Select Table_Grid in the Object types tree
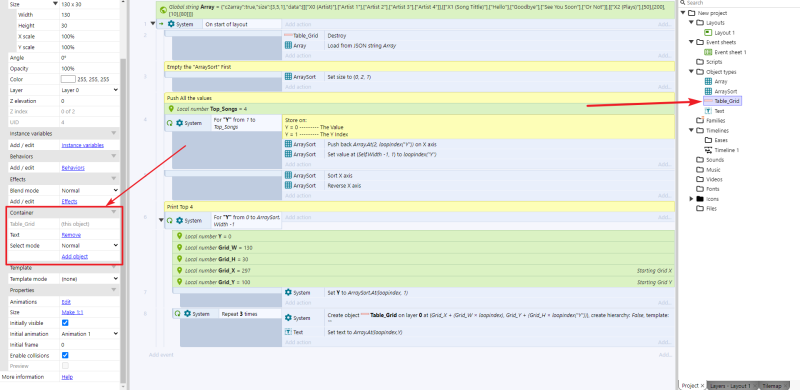Image resolution: width=800 pixels, height=390 pixels. tap(722, 101)
